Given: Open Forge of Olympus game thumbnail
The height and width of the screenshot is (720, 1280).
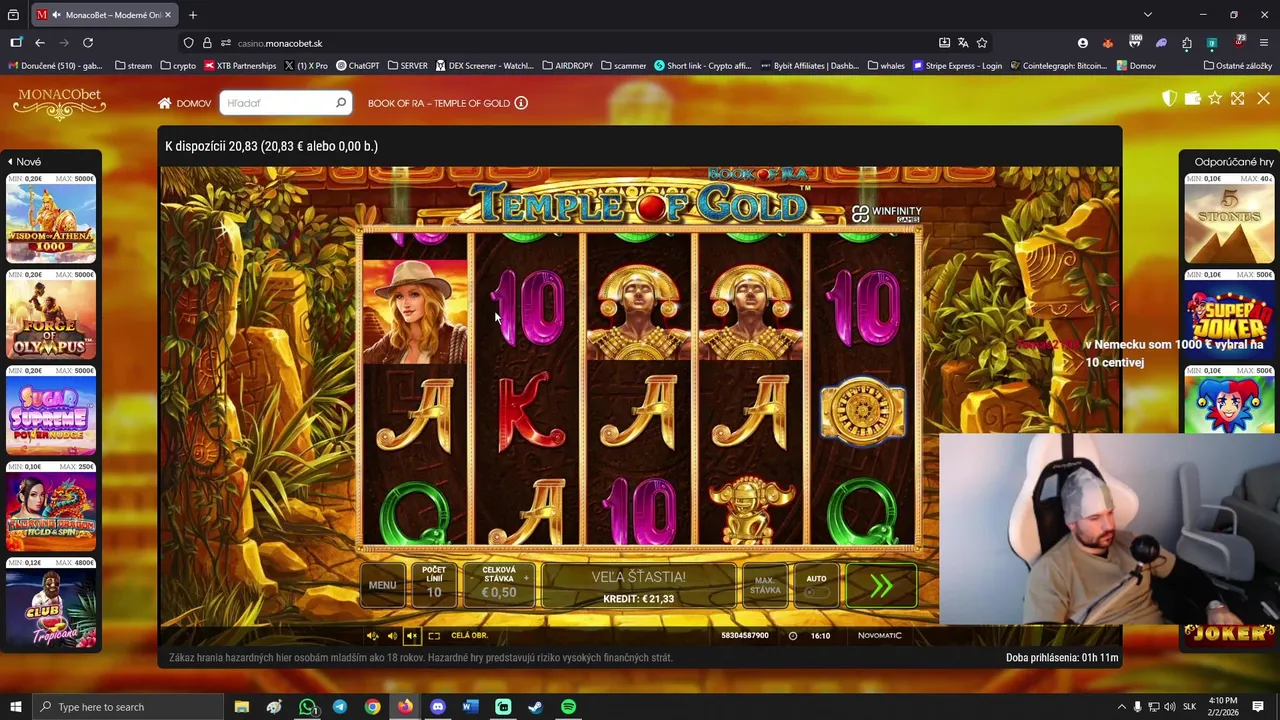Looking at the screenshot, I should tap(51, 314).
